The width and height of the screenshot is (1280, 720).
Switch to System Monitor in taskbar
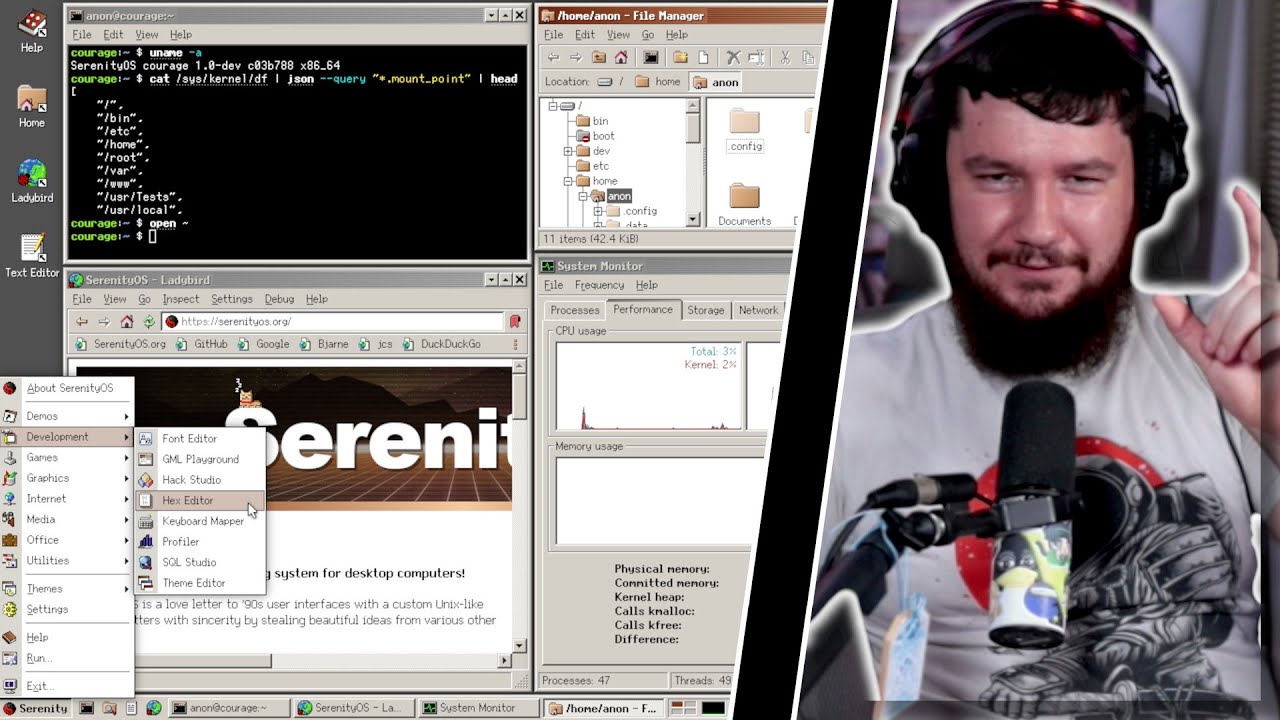(480, 708)
